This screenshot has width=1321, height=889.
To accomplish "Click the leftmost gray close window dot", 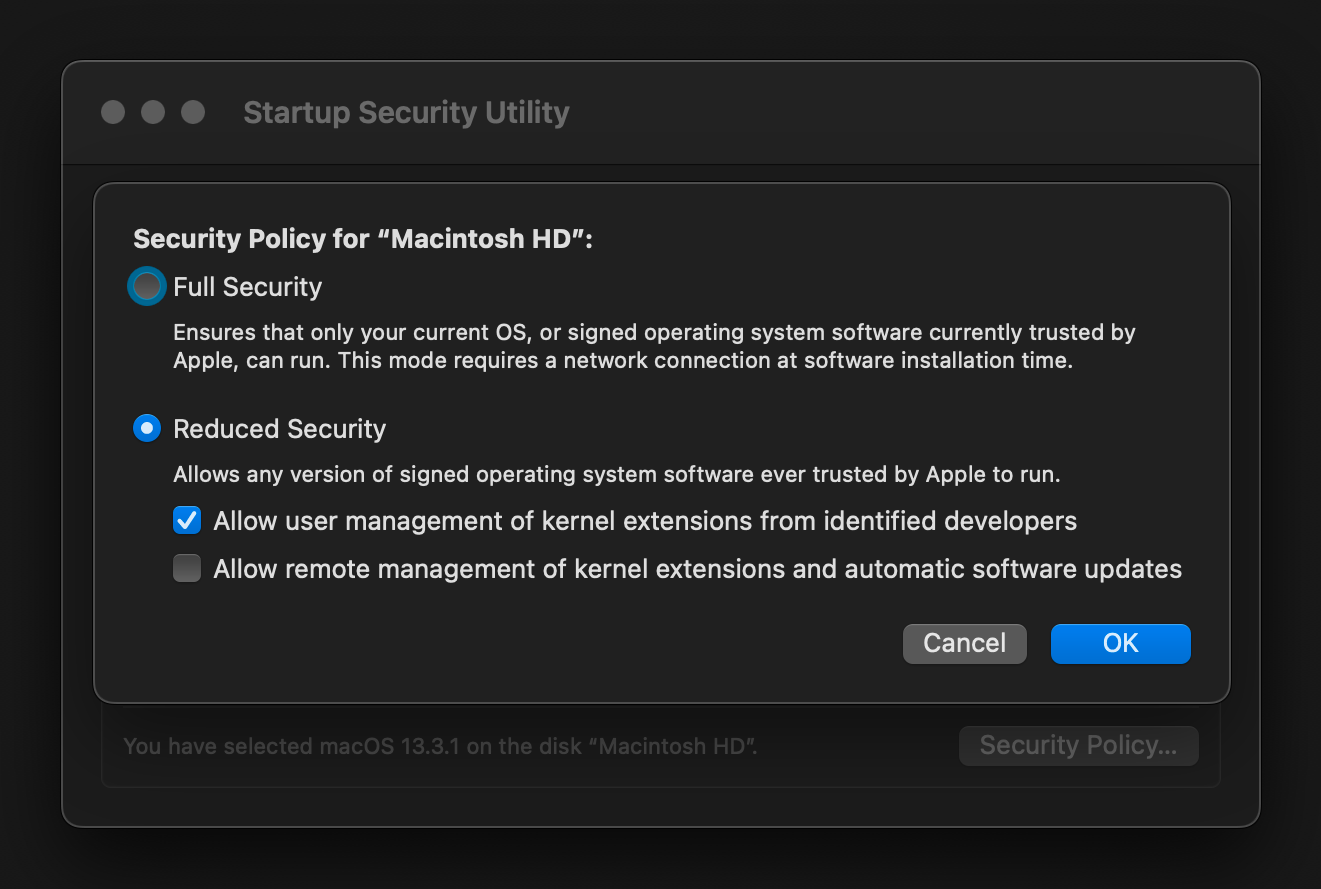I will tap(113, 112).
